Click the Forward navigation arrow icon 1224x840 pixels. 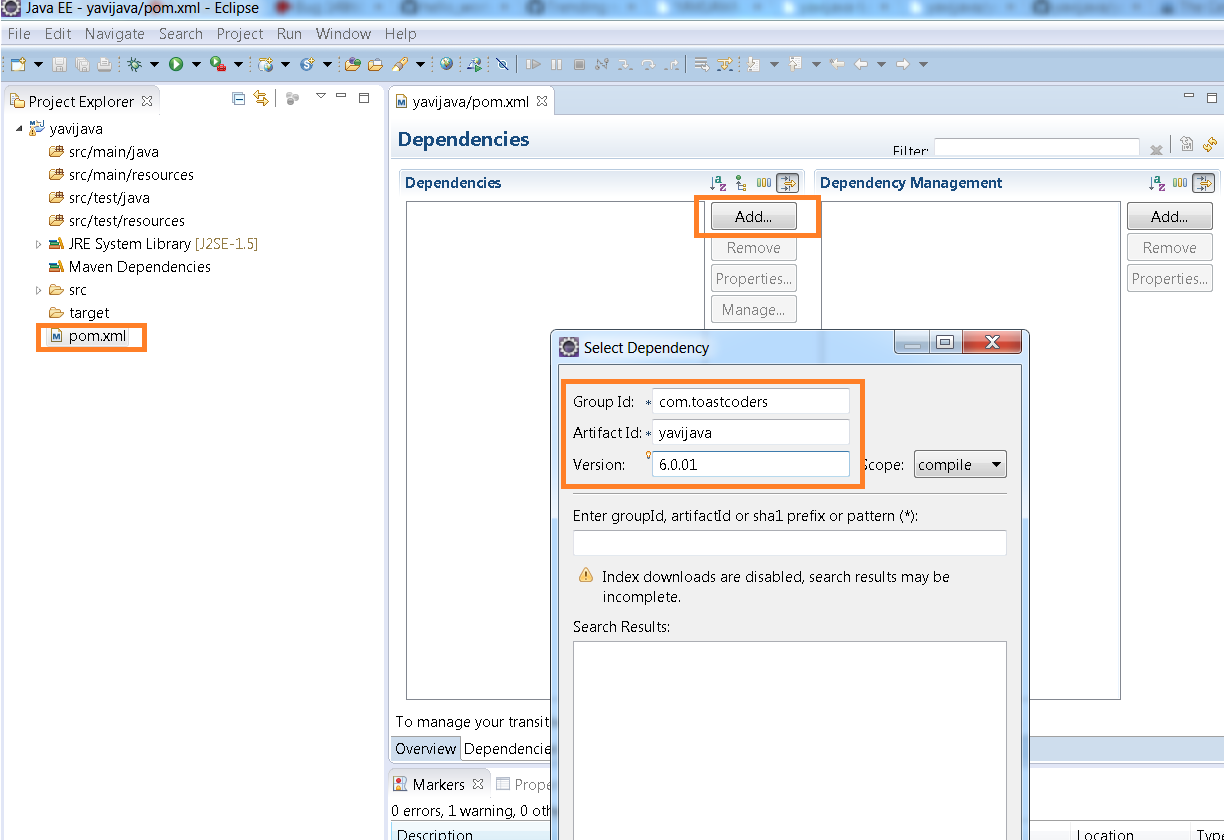pos(903,64)
